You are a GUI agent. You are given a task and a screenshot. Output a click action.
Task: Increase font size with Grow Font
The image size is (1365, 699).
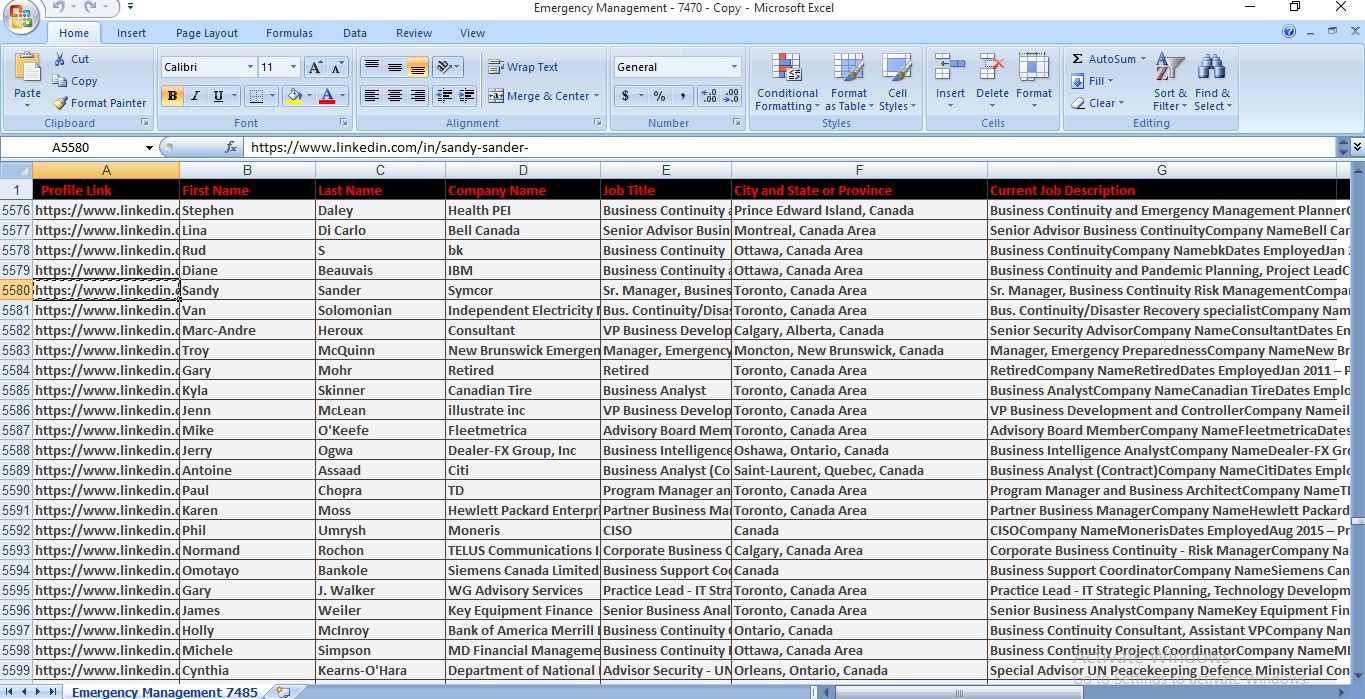[315, 67]
